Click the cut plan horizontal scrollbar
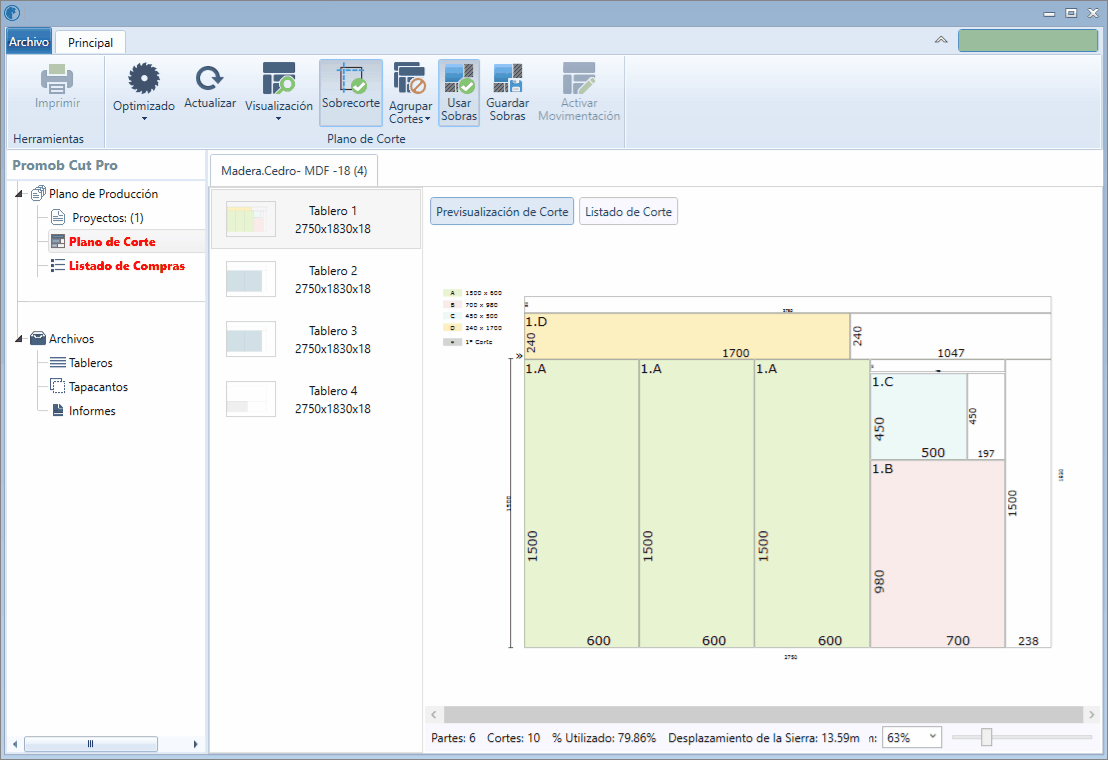 pos(762,714)
